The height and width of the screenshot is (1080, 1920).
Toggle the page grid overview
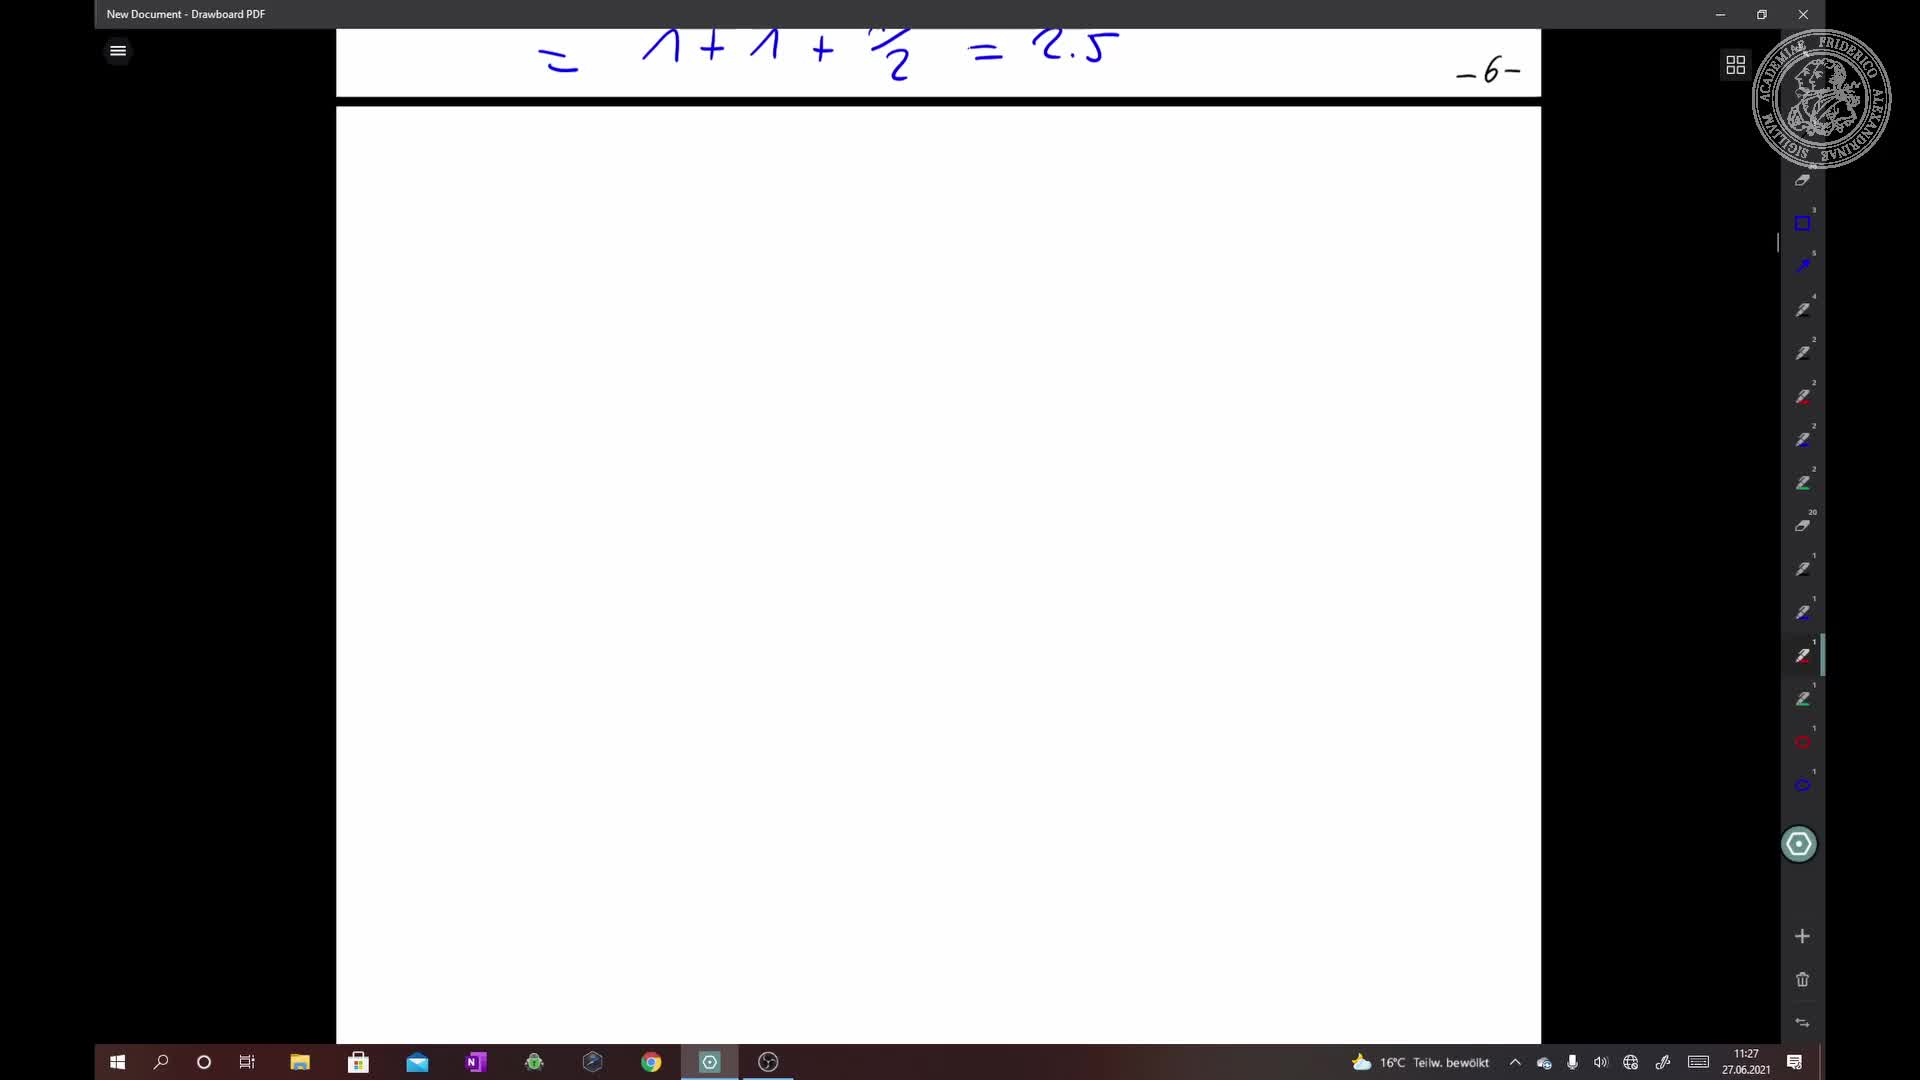(x=1735, y=64)
